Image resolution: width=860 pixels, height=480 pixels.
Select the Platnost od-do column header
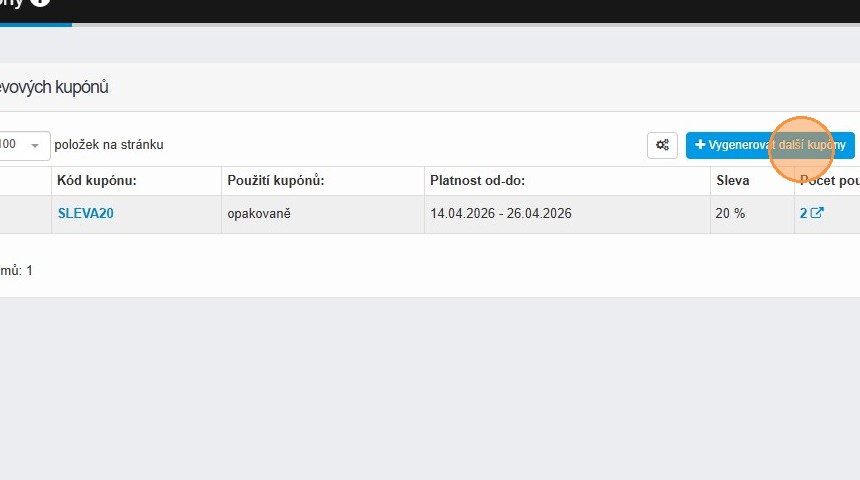[477, 181]
